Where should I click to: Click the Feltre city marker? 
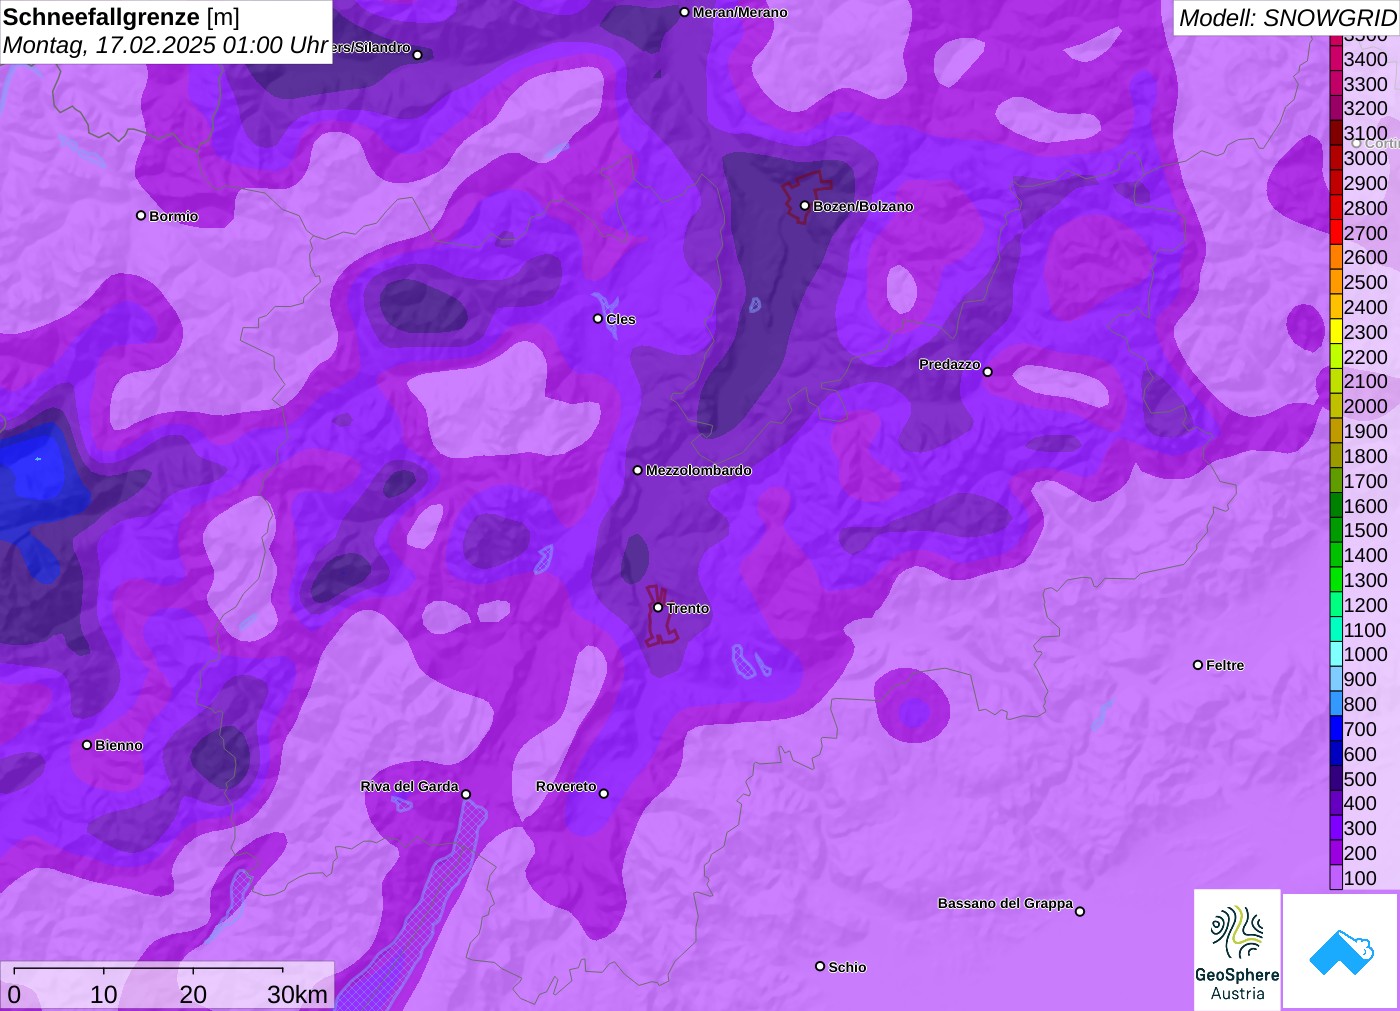point(1198,665)
